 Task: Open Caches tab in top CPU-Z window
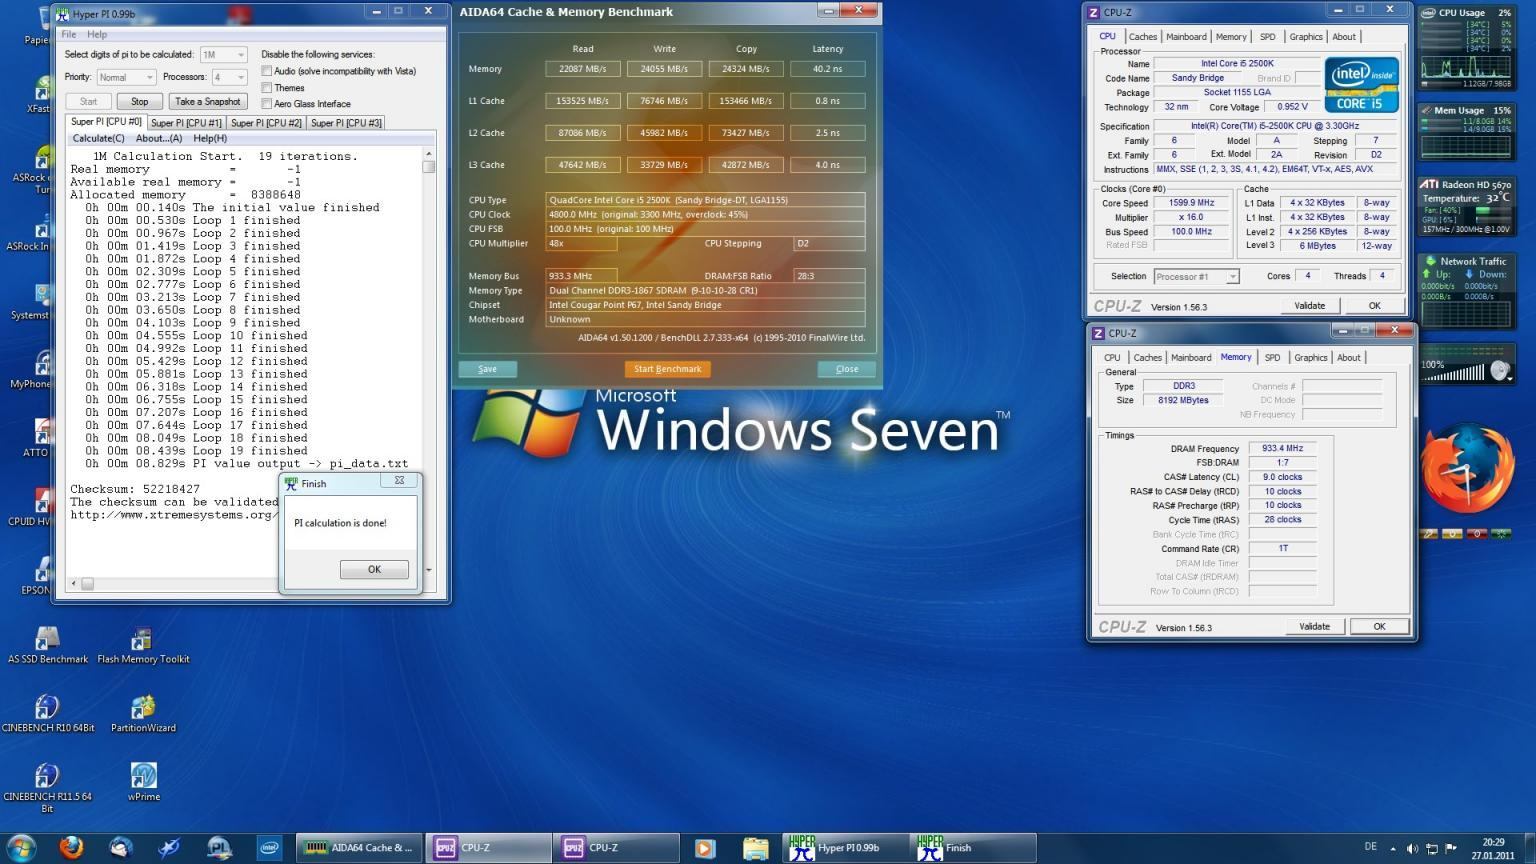point(1143,37)
